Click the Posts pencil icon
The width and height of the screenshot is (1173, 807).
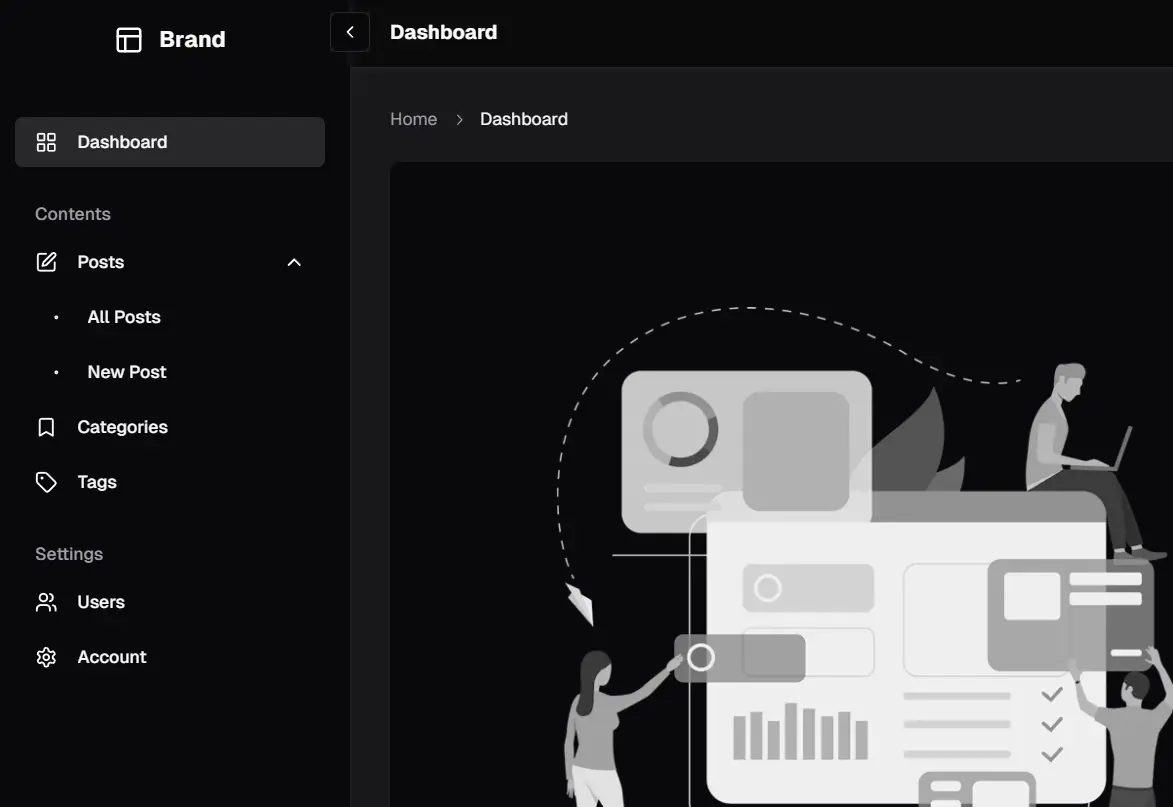46,261
